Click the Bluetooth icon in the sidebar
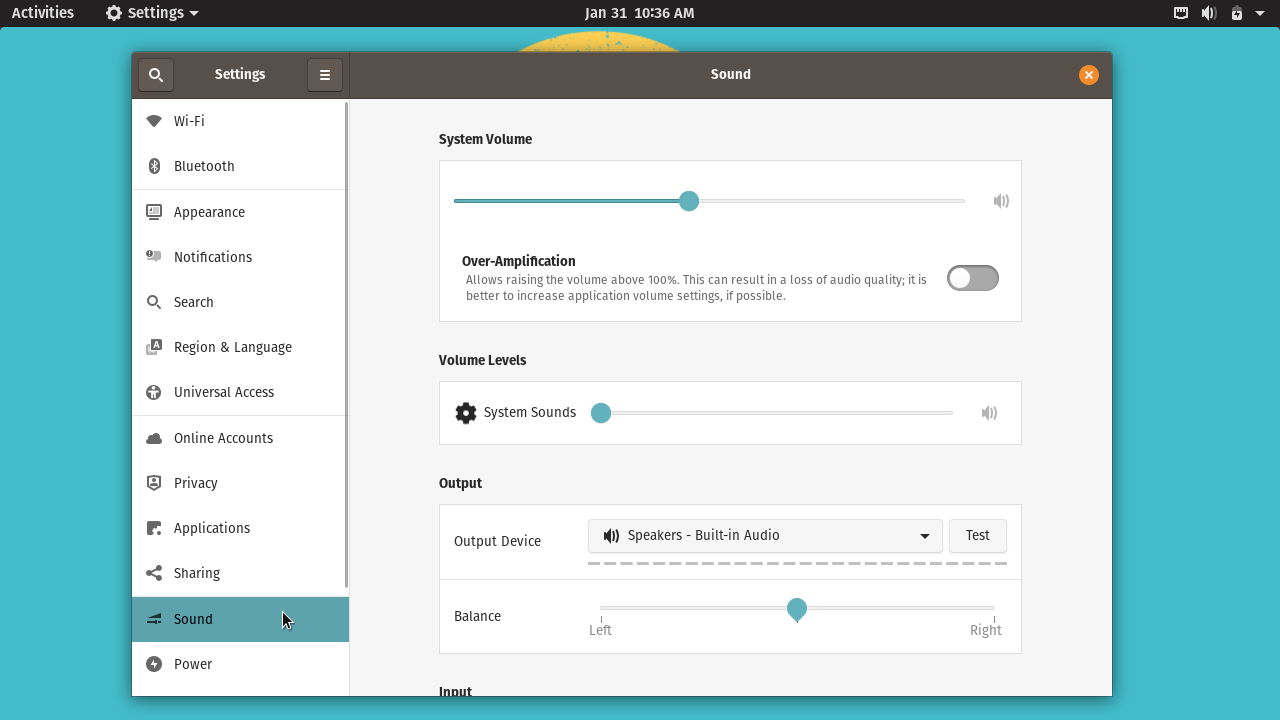1280x720 pixels. (x=154, y=166)
